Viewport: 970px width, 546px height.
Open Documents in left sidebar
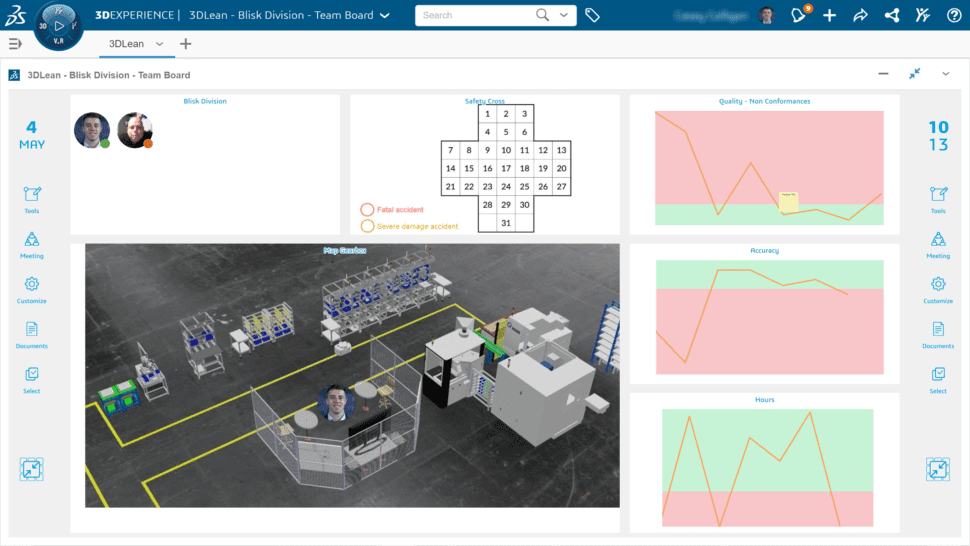pos(32,335)
